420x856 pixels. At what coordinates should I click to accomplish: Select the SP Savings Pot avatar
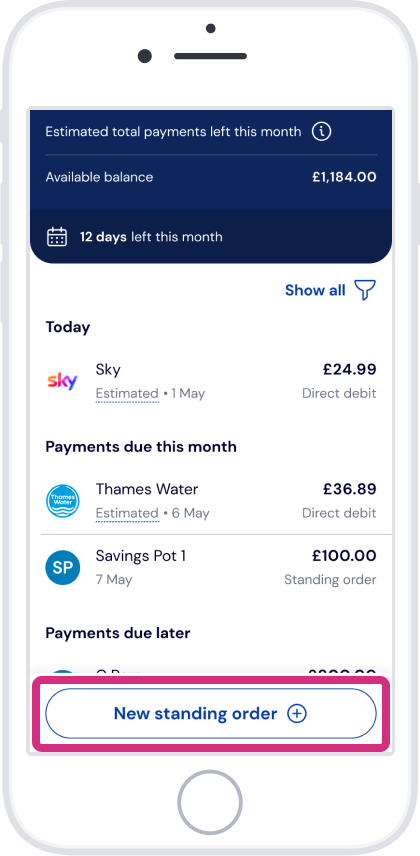pos(62,567)
